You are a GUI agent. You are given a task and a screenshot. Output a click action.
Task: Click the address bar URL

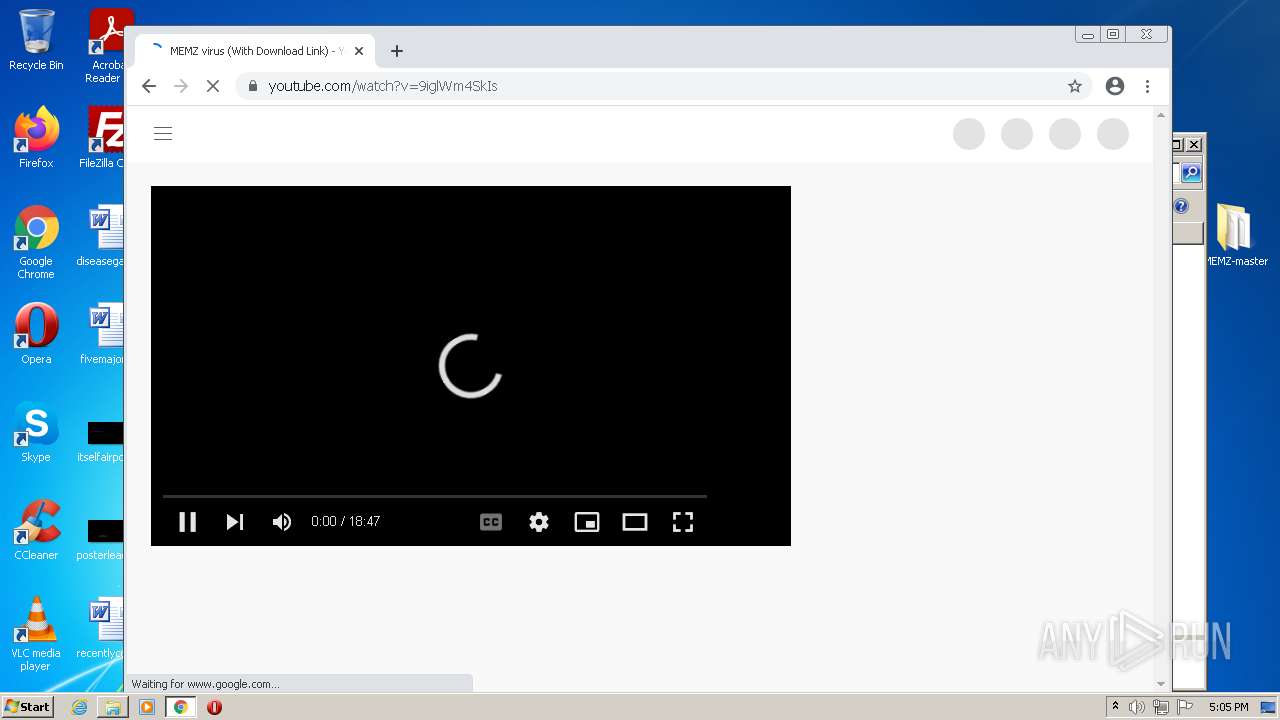tap(383, 86)
